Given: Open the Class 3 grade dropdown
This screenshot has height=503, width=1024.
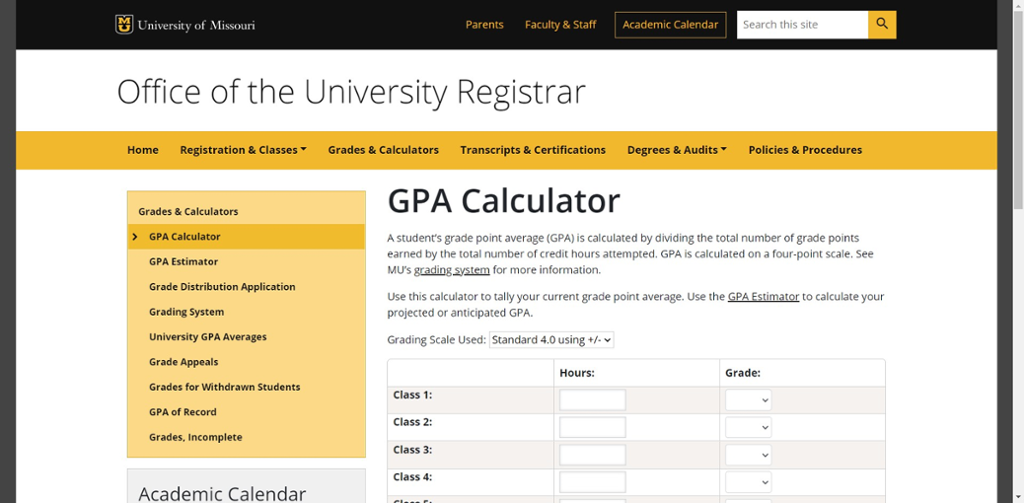Looking at the screenshot, I should [x=748, y=455].
